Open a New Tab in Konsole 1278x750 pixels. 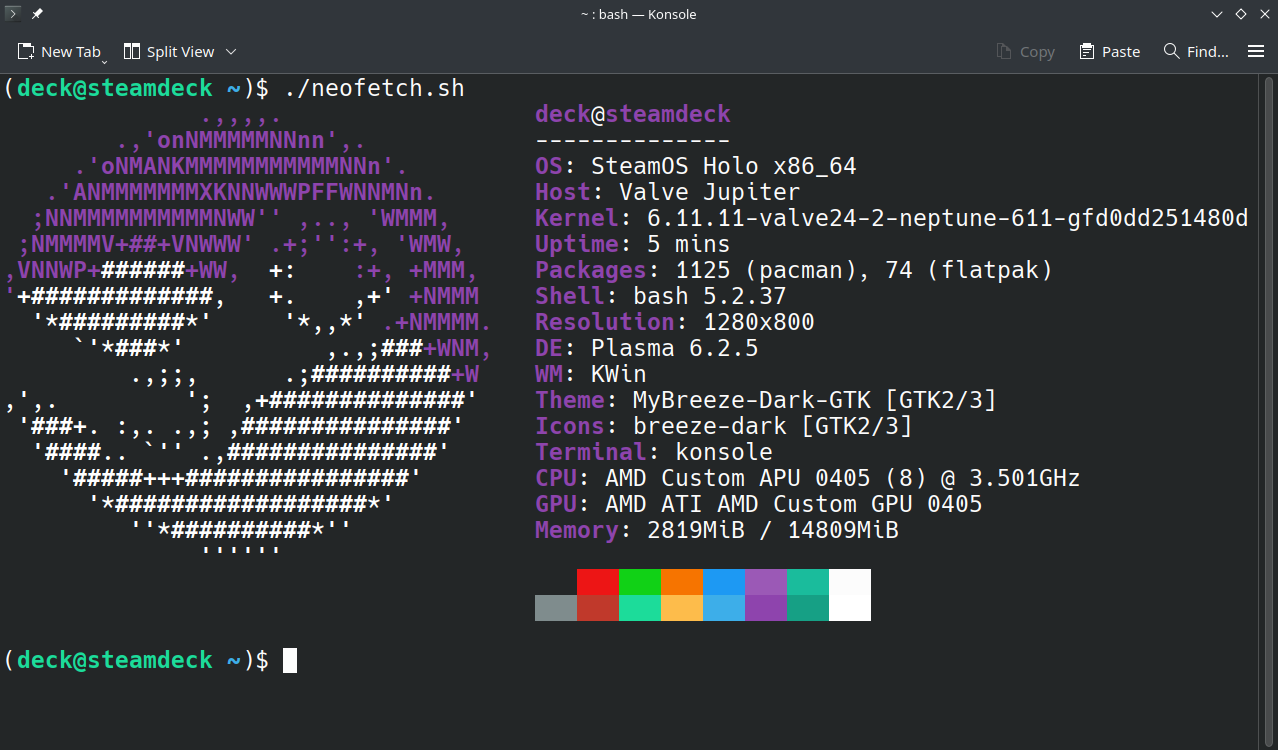click(x=59, y=52)
